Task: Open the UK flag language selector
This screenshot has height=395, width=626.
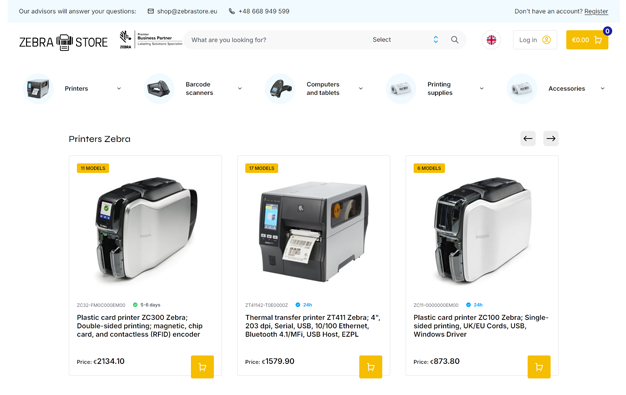Action: tap(491, 40)
